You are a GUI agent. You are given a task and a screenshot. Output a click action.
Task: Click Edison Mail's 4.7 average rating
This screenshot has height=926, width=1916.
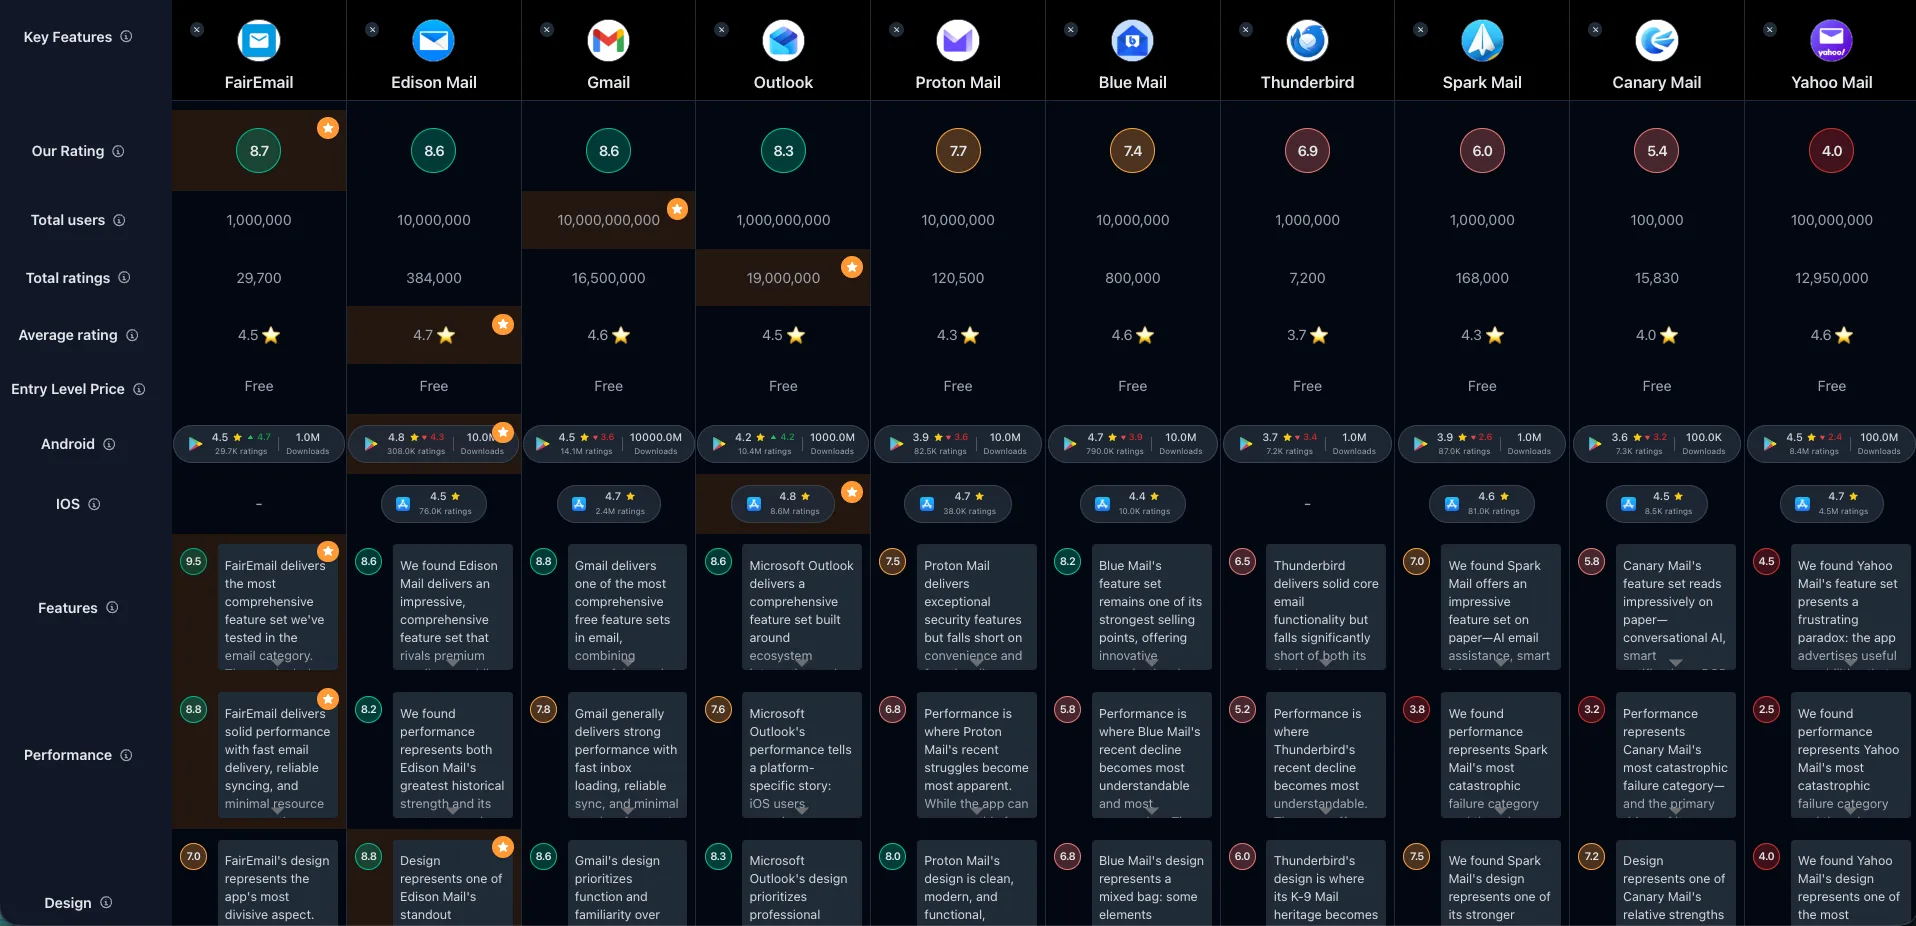434,335
